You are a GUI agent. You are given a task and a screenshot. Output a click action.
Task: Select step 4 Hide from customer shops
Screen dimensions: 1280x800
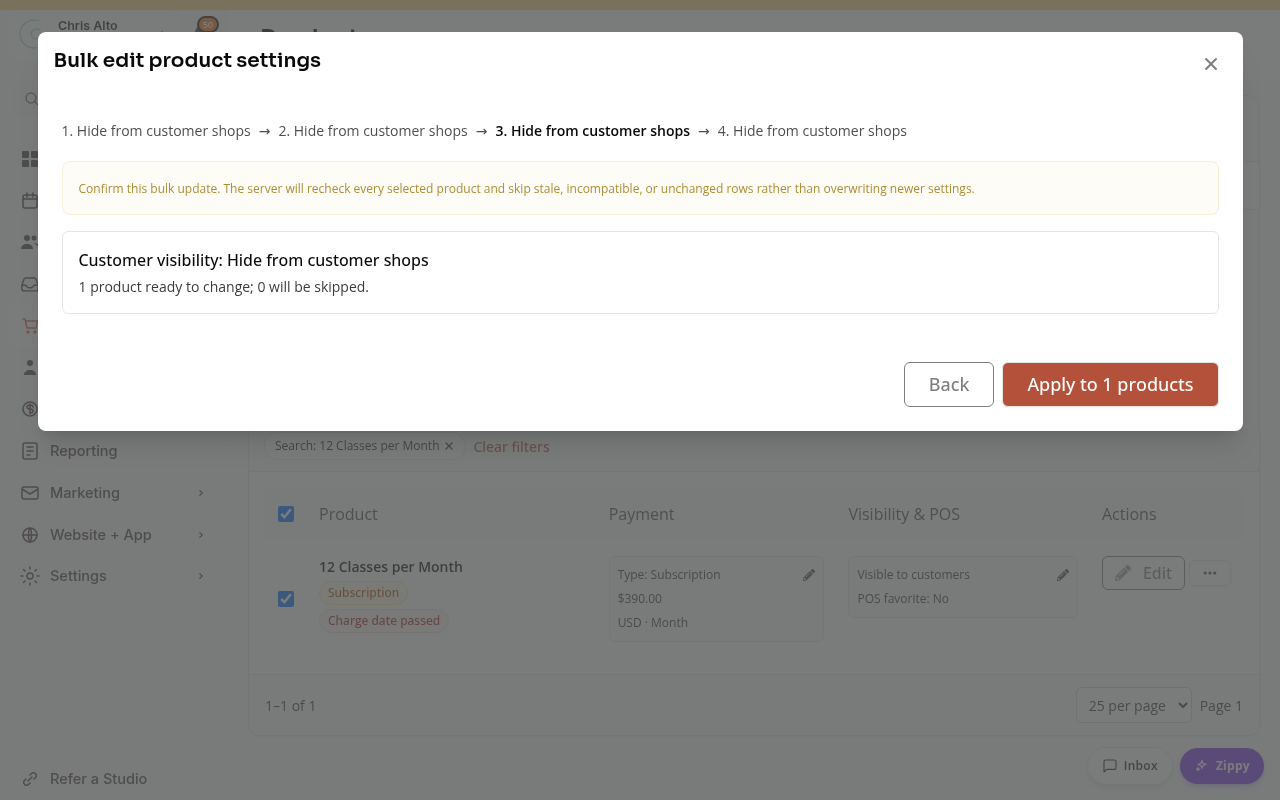[x=812, y=131]
